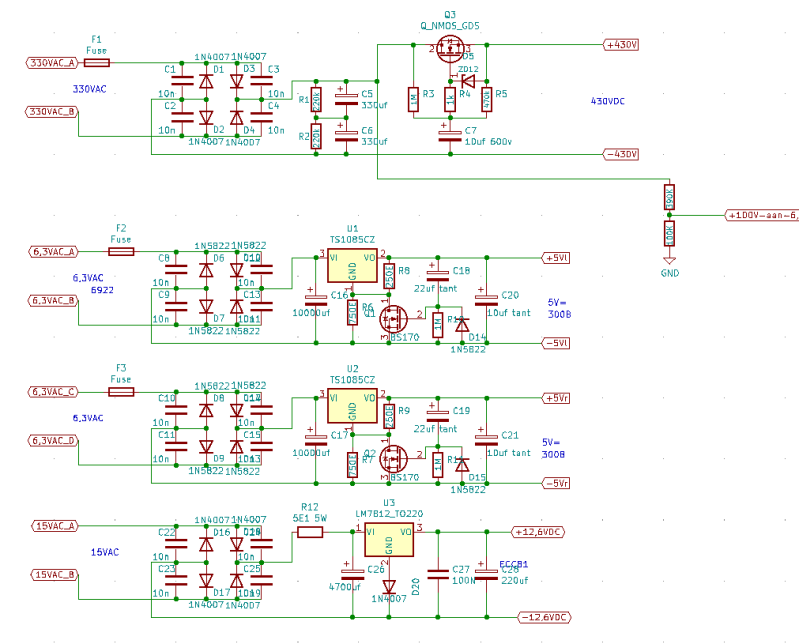799x644 pixels.
Task: Select the C21 10uf tant capacitor
Action: tap(487, 441)
